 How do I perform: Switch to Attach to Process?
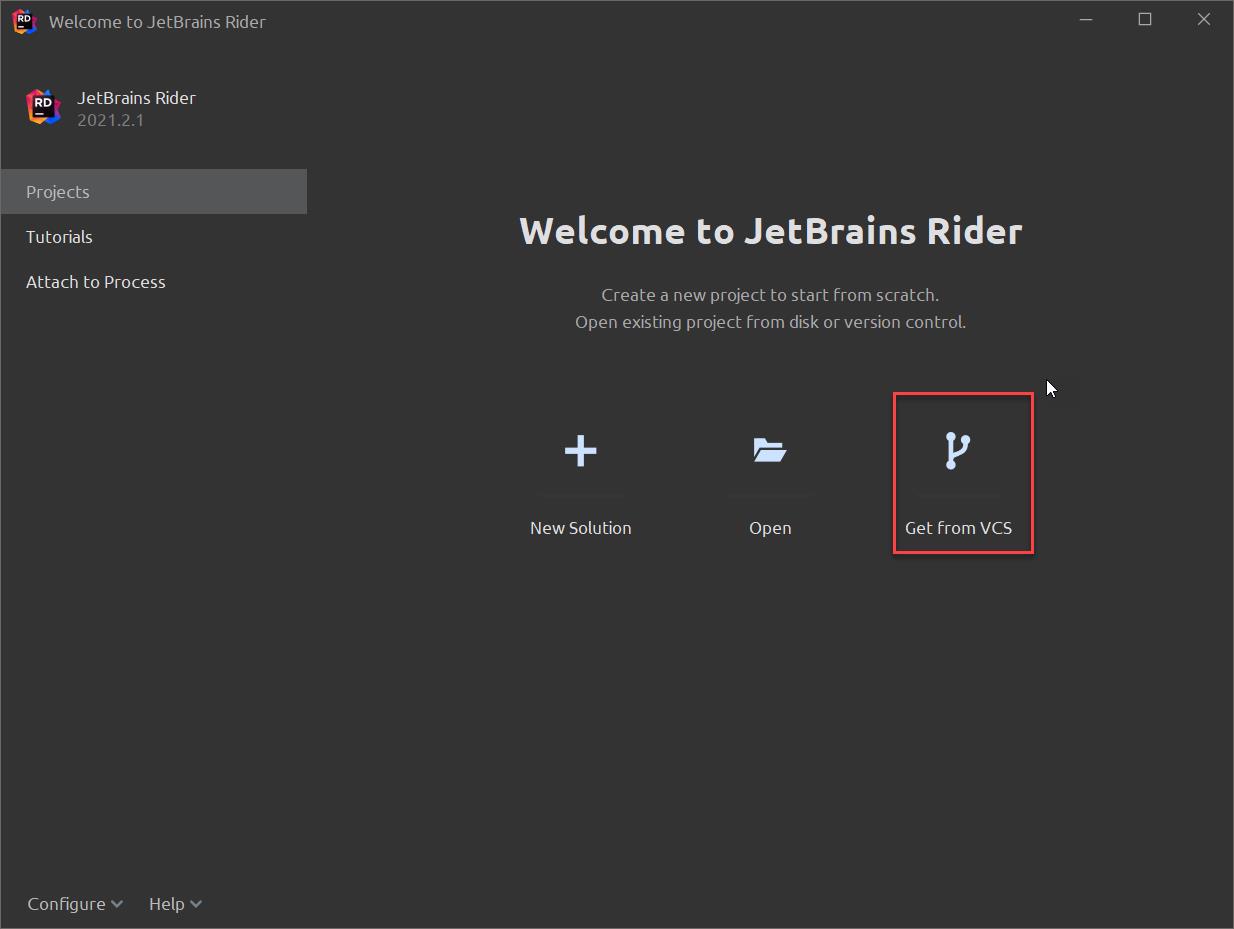click(x=96, y=282)
